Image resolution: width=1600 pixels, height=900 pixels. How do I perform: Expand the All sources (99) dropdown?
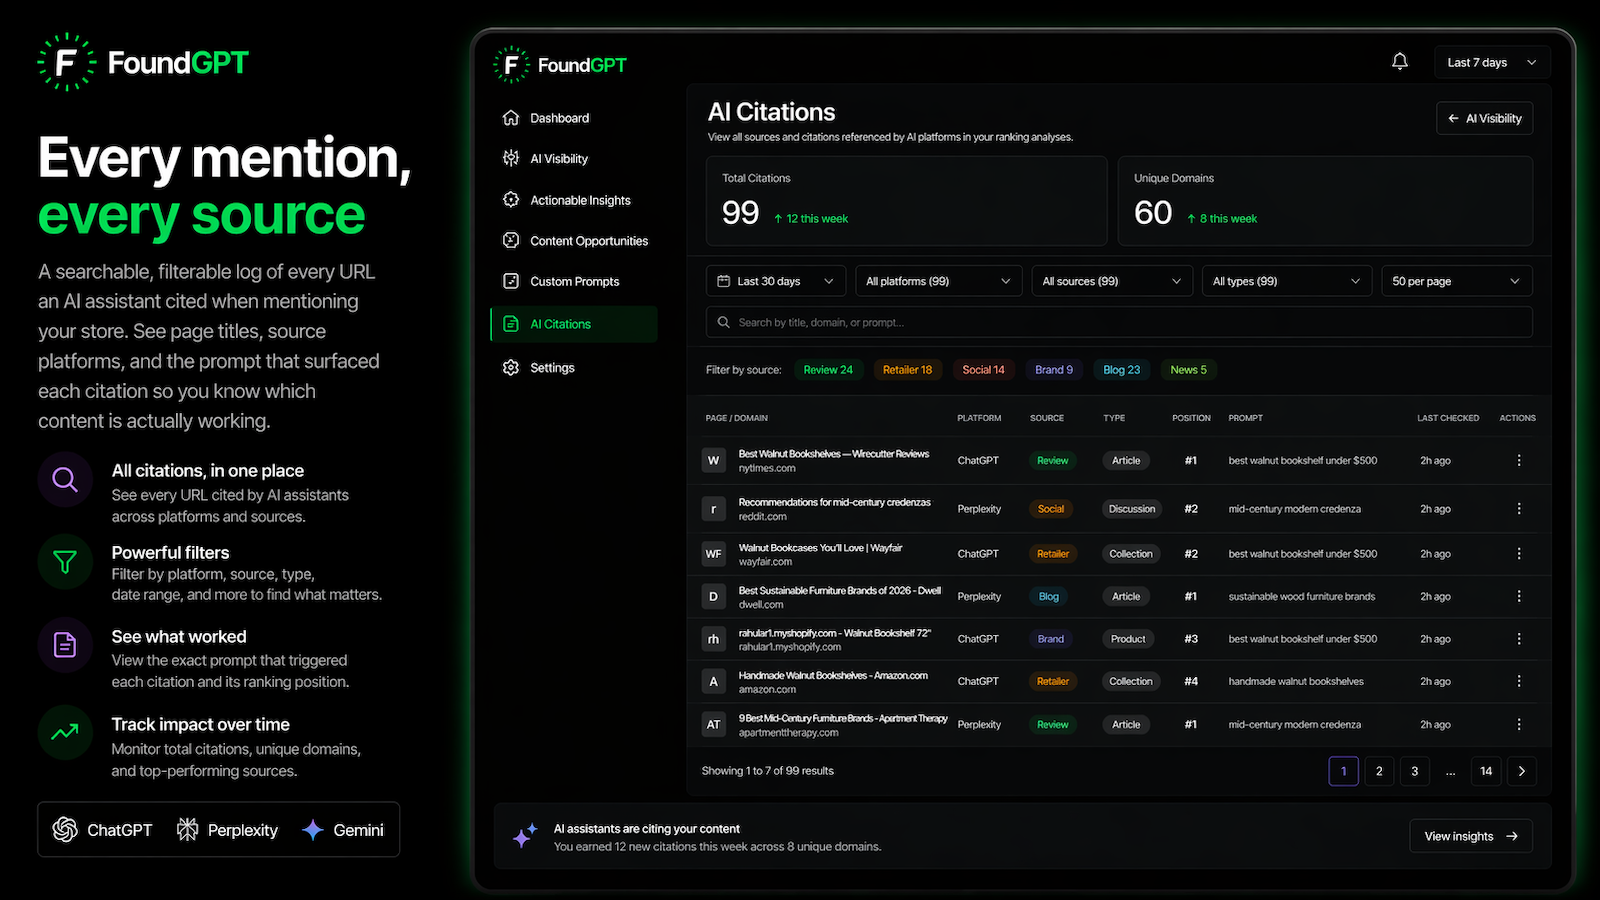pos(1111,281)
